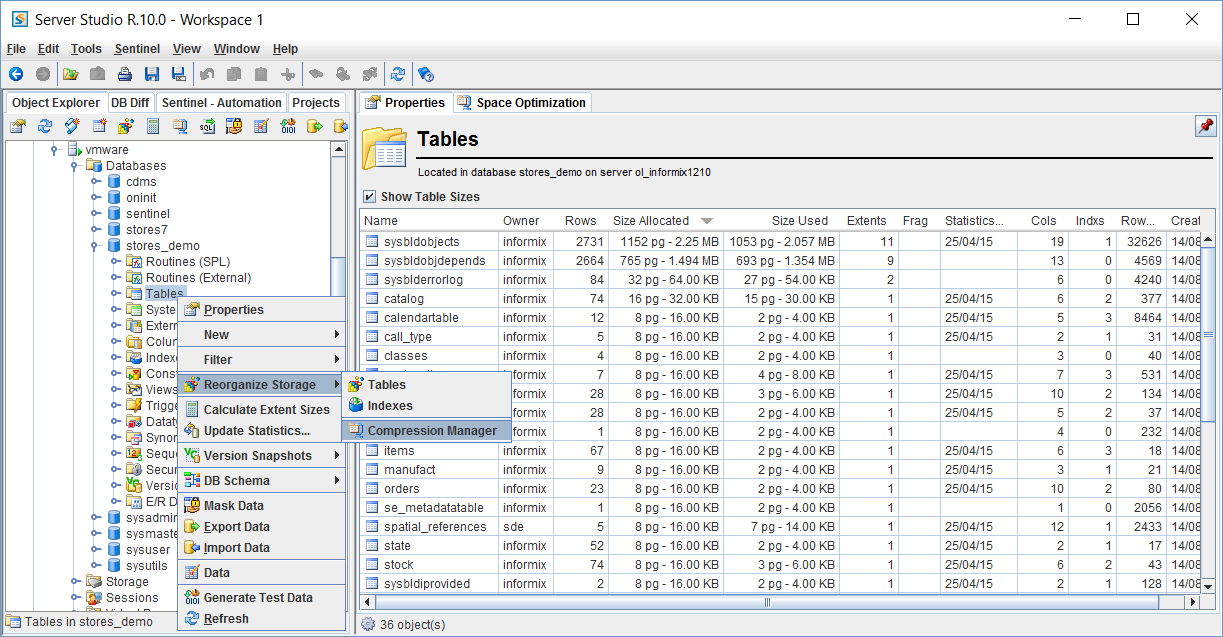1223x637 pixels.
Task: Open the DB Diff tab
Action: (x=130, y=103)
